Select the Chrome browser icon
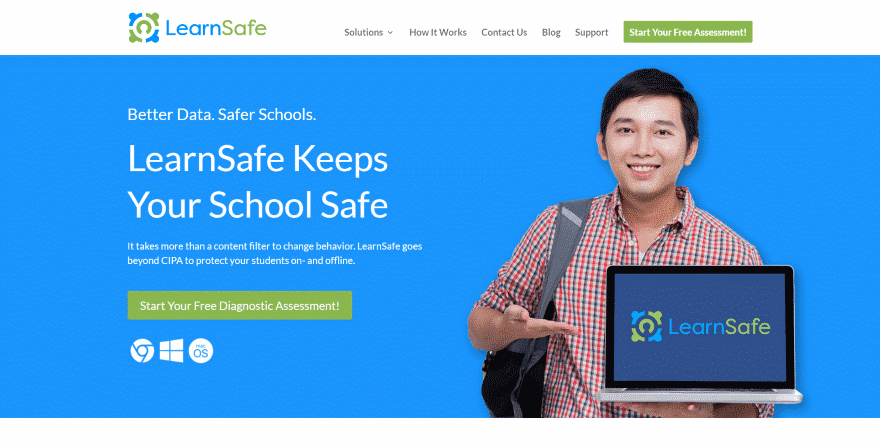Image resolution: width=880 pixels, height=444 pixels. click(x=142, y=351)
